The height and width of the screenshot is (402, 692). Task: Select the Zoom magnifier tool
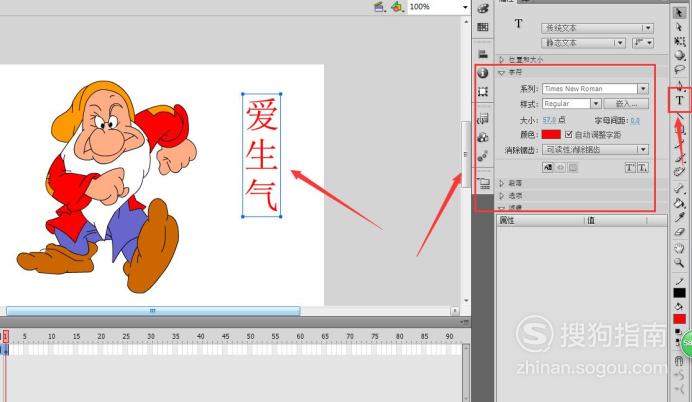coord(680,263)
